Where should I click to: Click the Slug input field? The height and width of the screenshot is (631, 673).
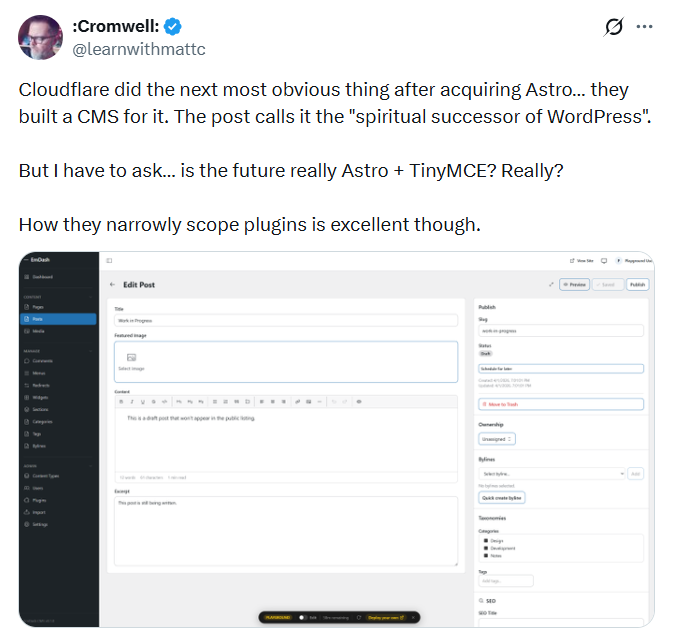[x=559, y=329]
